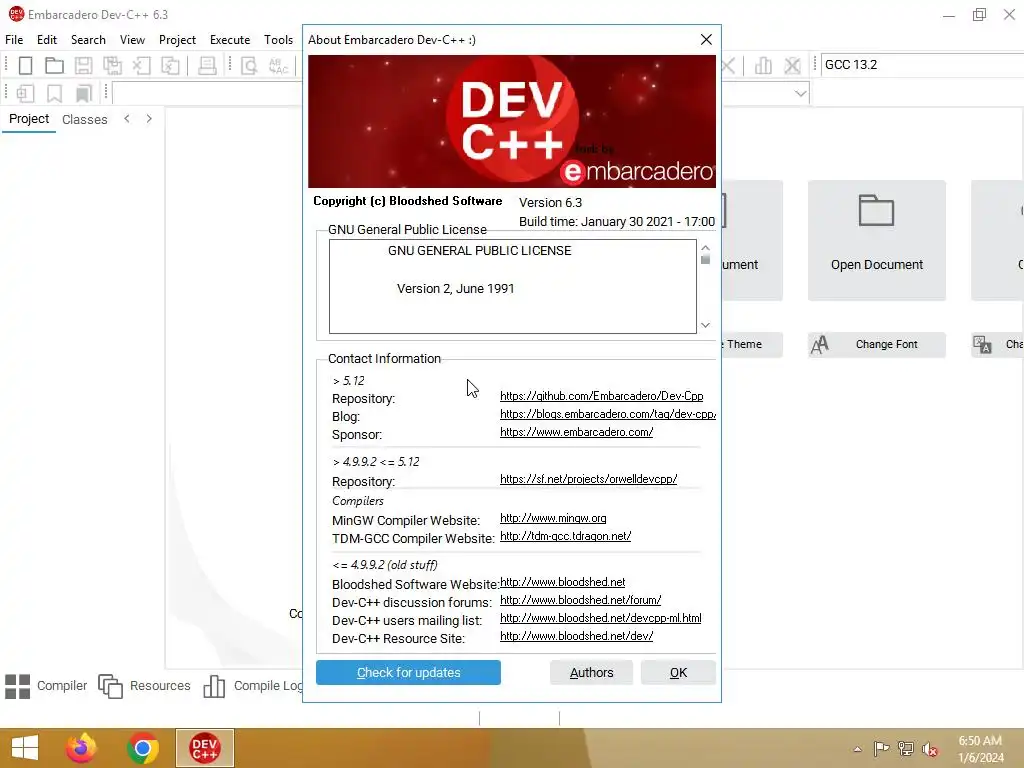
Task: Click the Goto bookmark filled icon
Action: (84, 93)
